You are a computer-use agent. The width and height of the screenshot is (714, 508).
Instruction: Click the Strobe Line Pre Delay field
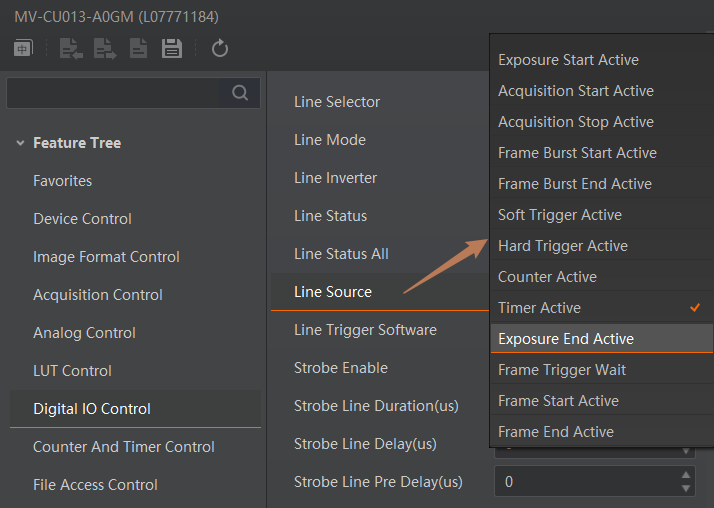tap(585, 482)
